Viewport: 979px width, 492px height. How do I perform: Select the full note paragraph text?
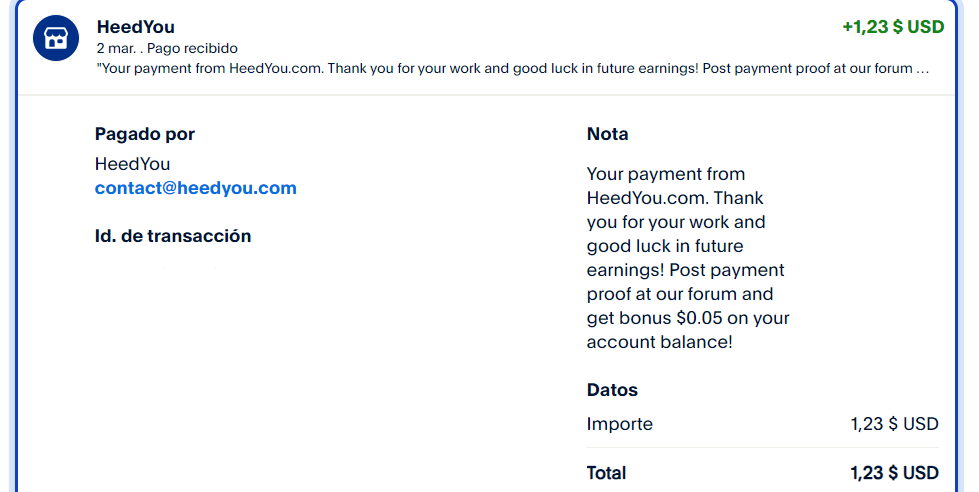686,258
